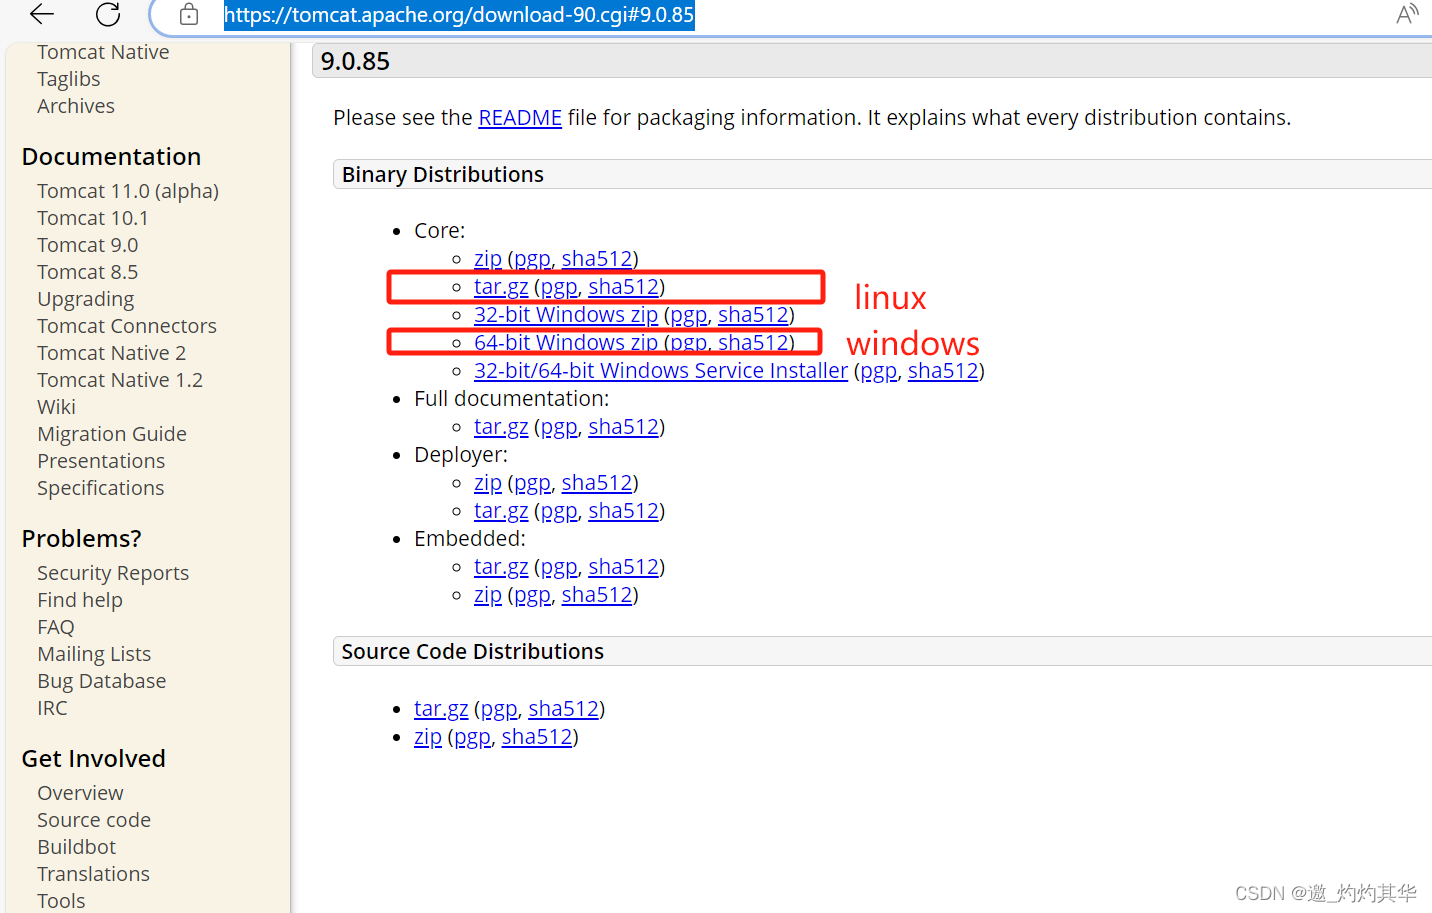Open the Security Reports page
The width and height of the screenshot is (1432, 913).
point(112,572)
